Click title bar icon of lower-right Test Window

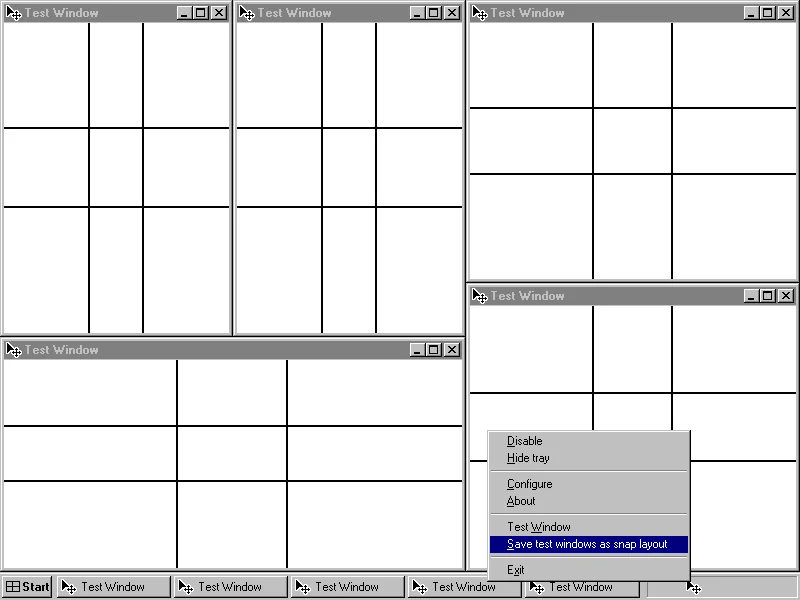[480, 295]
